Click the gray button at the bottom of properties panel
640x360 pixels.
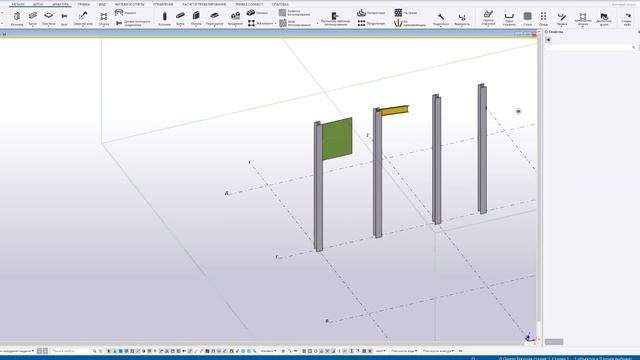coord(554,342)
